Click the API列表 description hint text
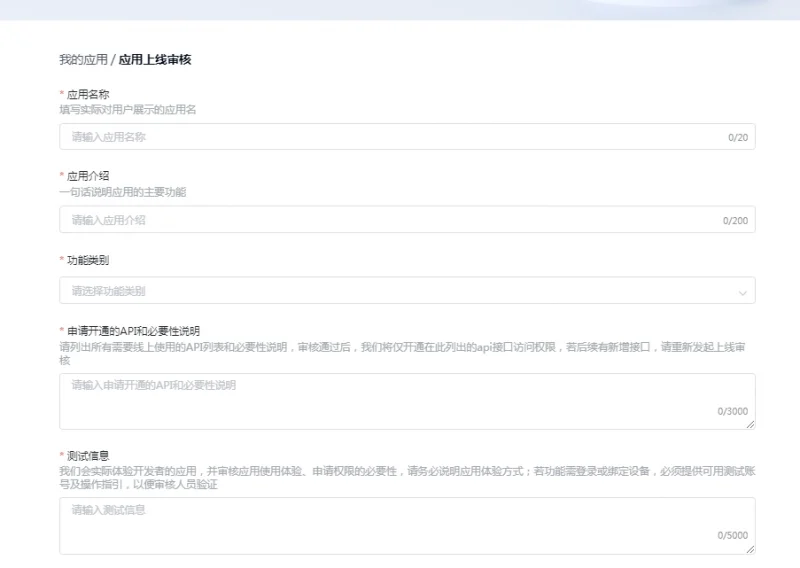 coord(403,354)
